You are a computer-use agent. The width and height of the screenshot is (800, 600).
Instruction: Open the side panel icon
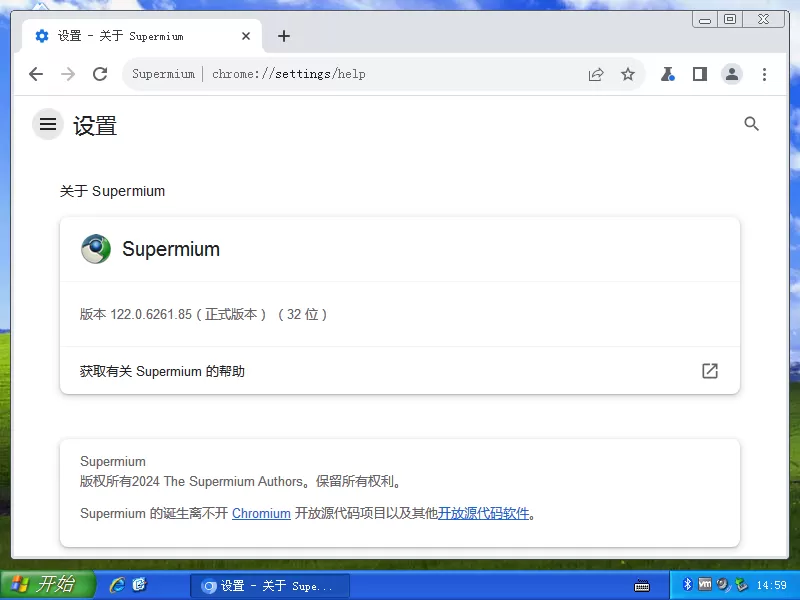tap(699, 74)
